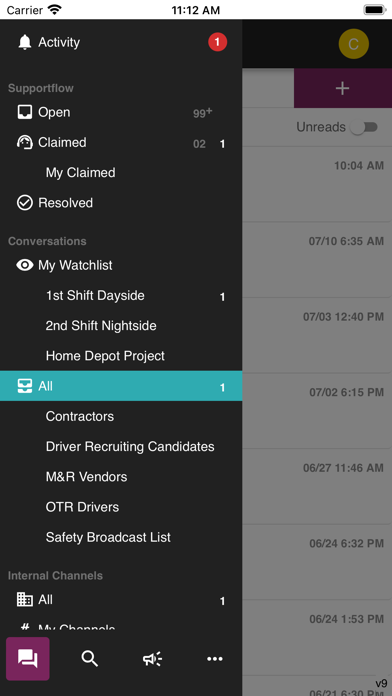Screen dimensions: 392x696
Task: Open the chat bubbles tab in bottom bar
Action: coord(28,659)
